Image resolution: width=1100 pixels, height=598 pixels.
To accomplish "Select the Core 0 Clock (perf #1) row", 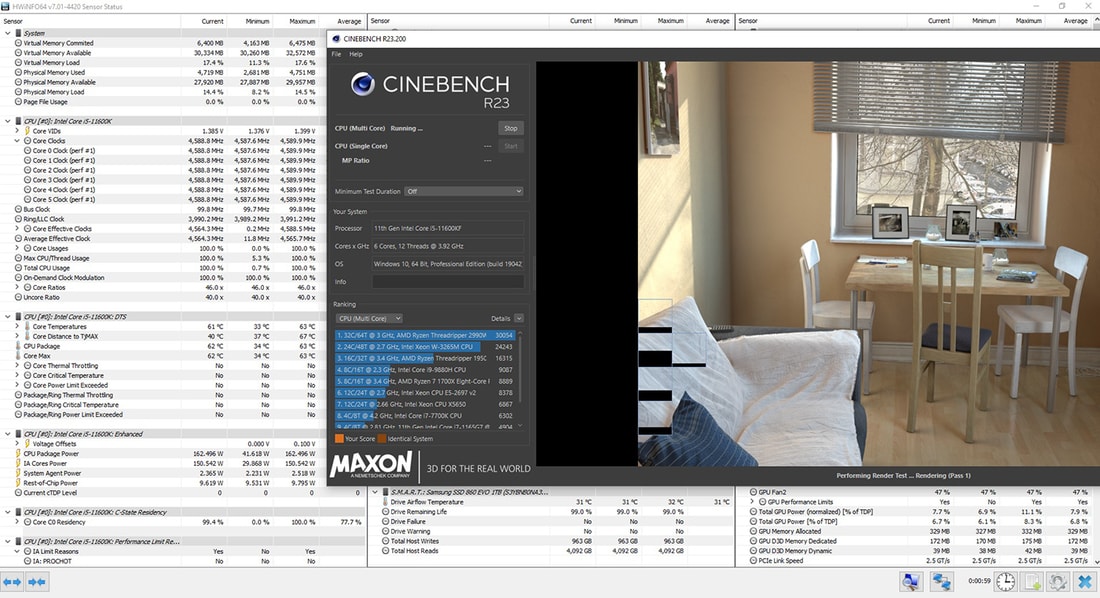I will [182, 151].
